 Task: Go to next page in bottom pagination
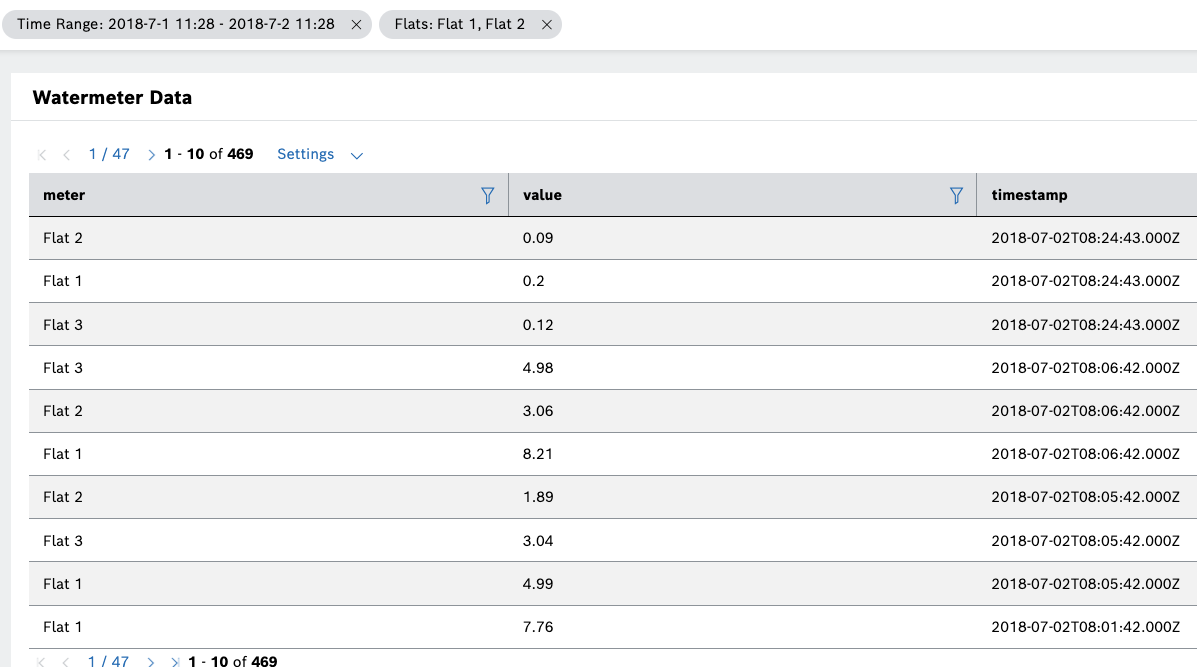[x=151, y=661]
